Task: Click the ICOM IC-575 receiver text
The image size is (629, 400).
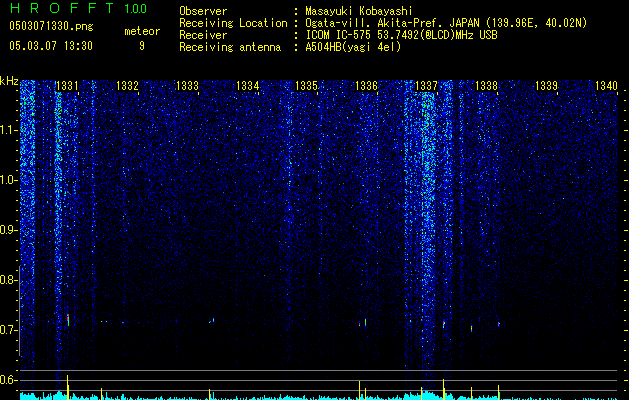Action: coord(401,35)
